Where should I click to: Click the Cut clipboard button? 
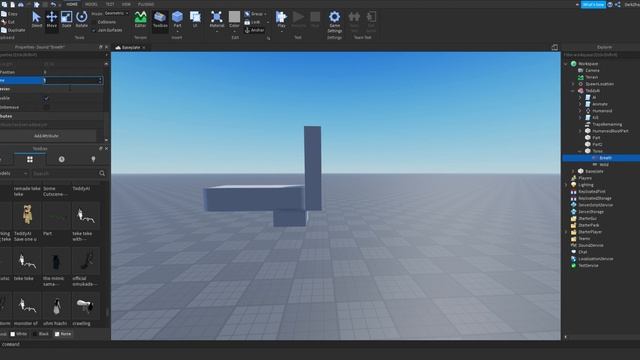[x=8, y=22]
